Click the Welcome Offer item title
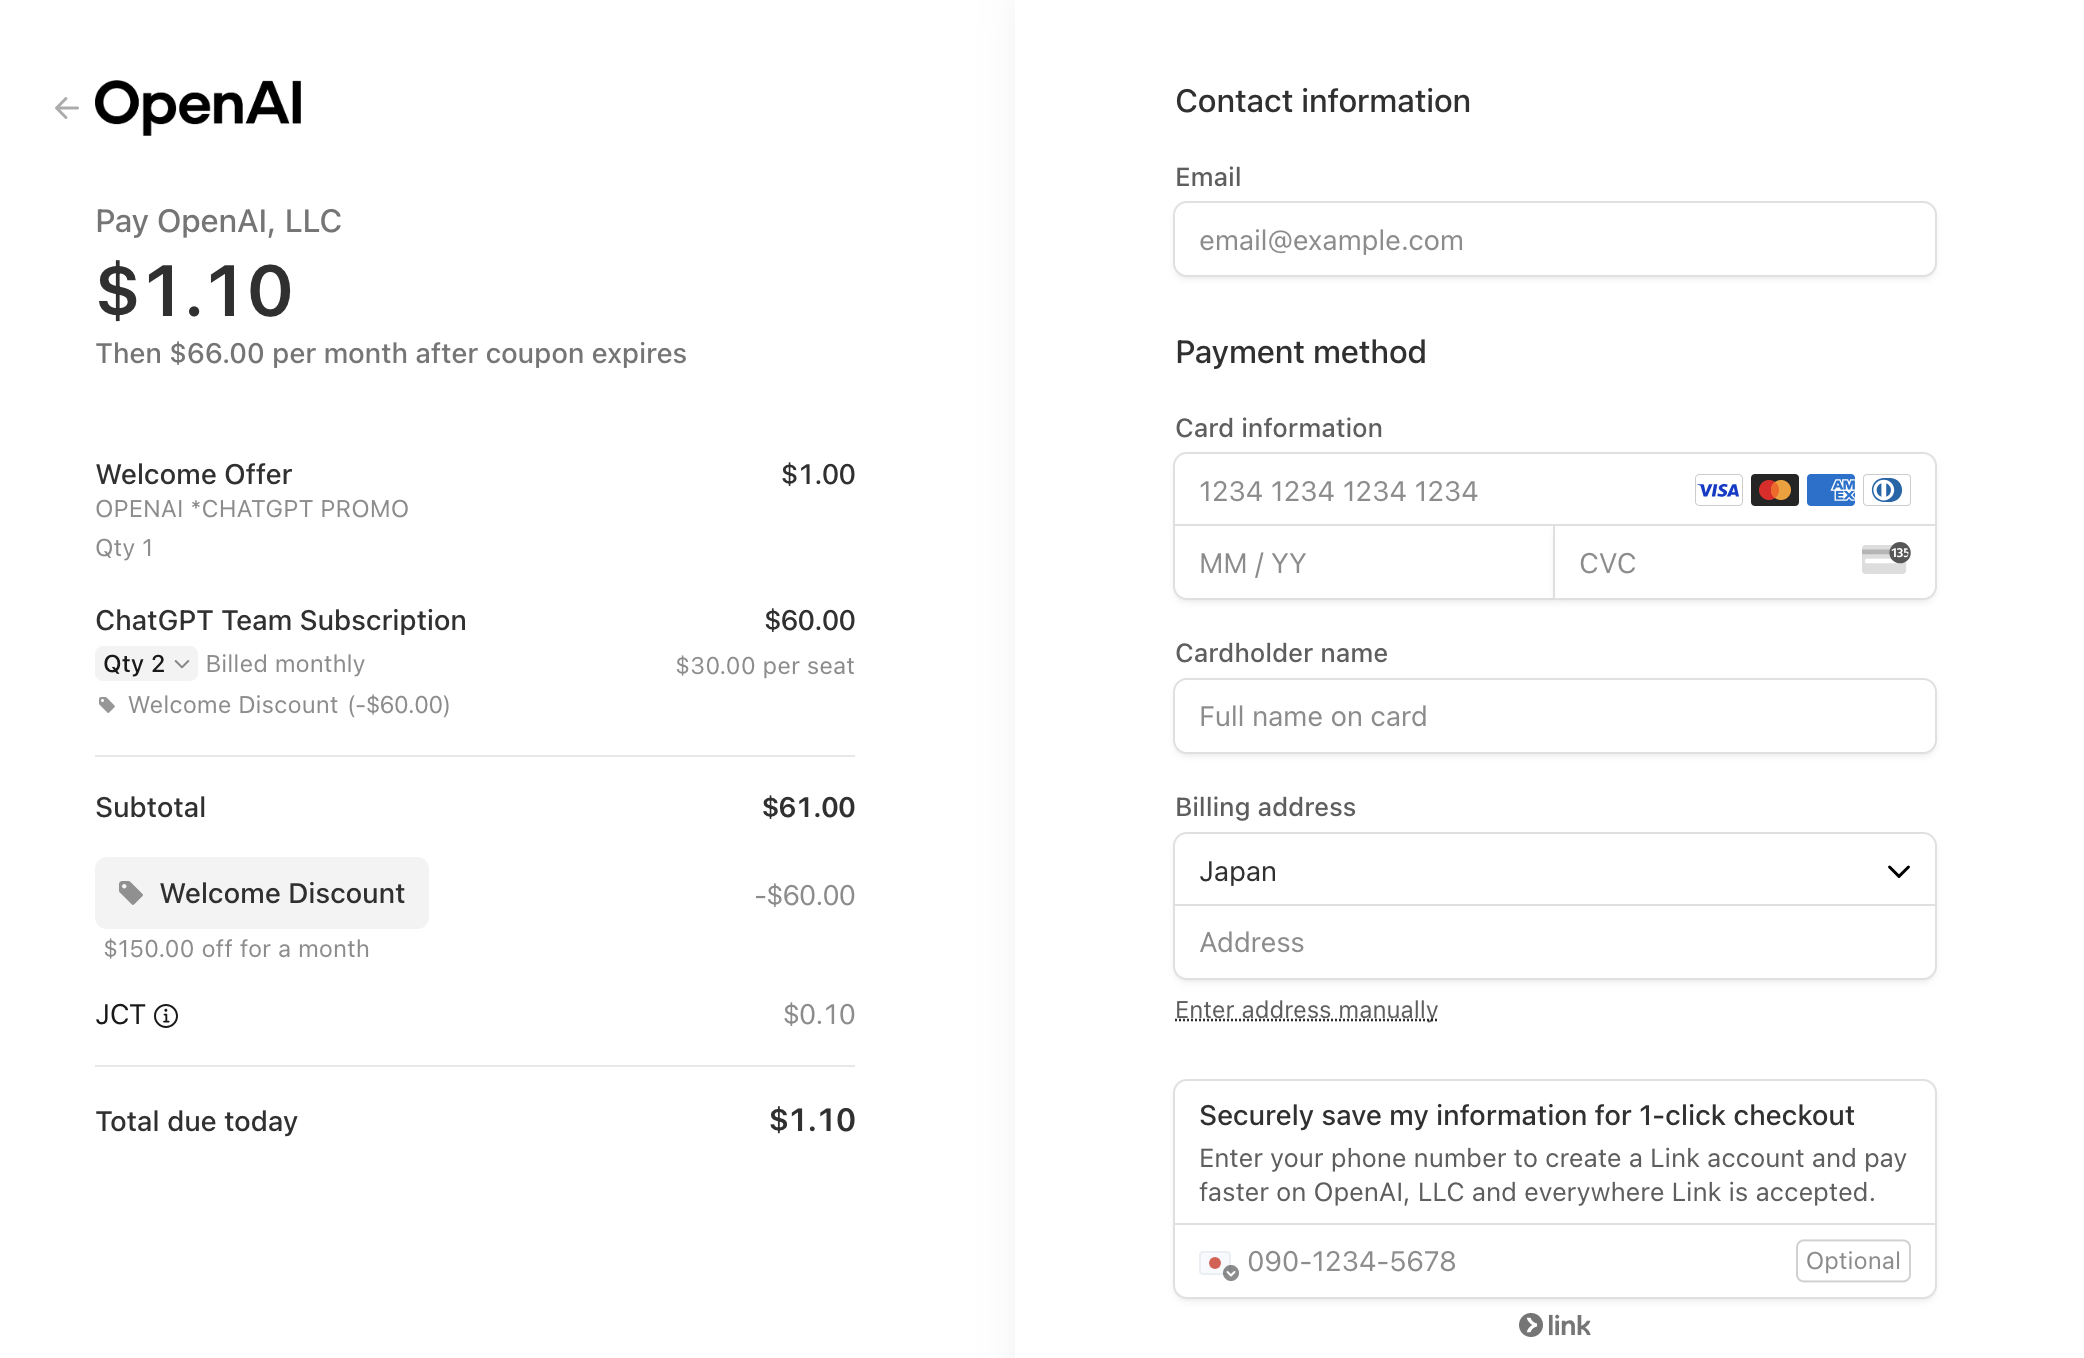The width and height of the screenshot is (2084, 1358). pyautogui.click(x=194, y=474)
